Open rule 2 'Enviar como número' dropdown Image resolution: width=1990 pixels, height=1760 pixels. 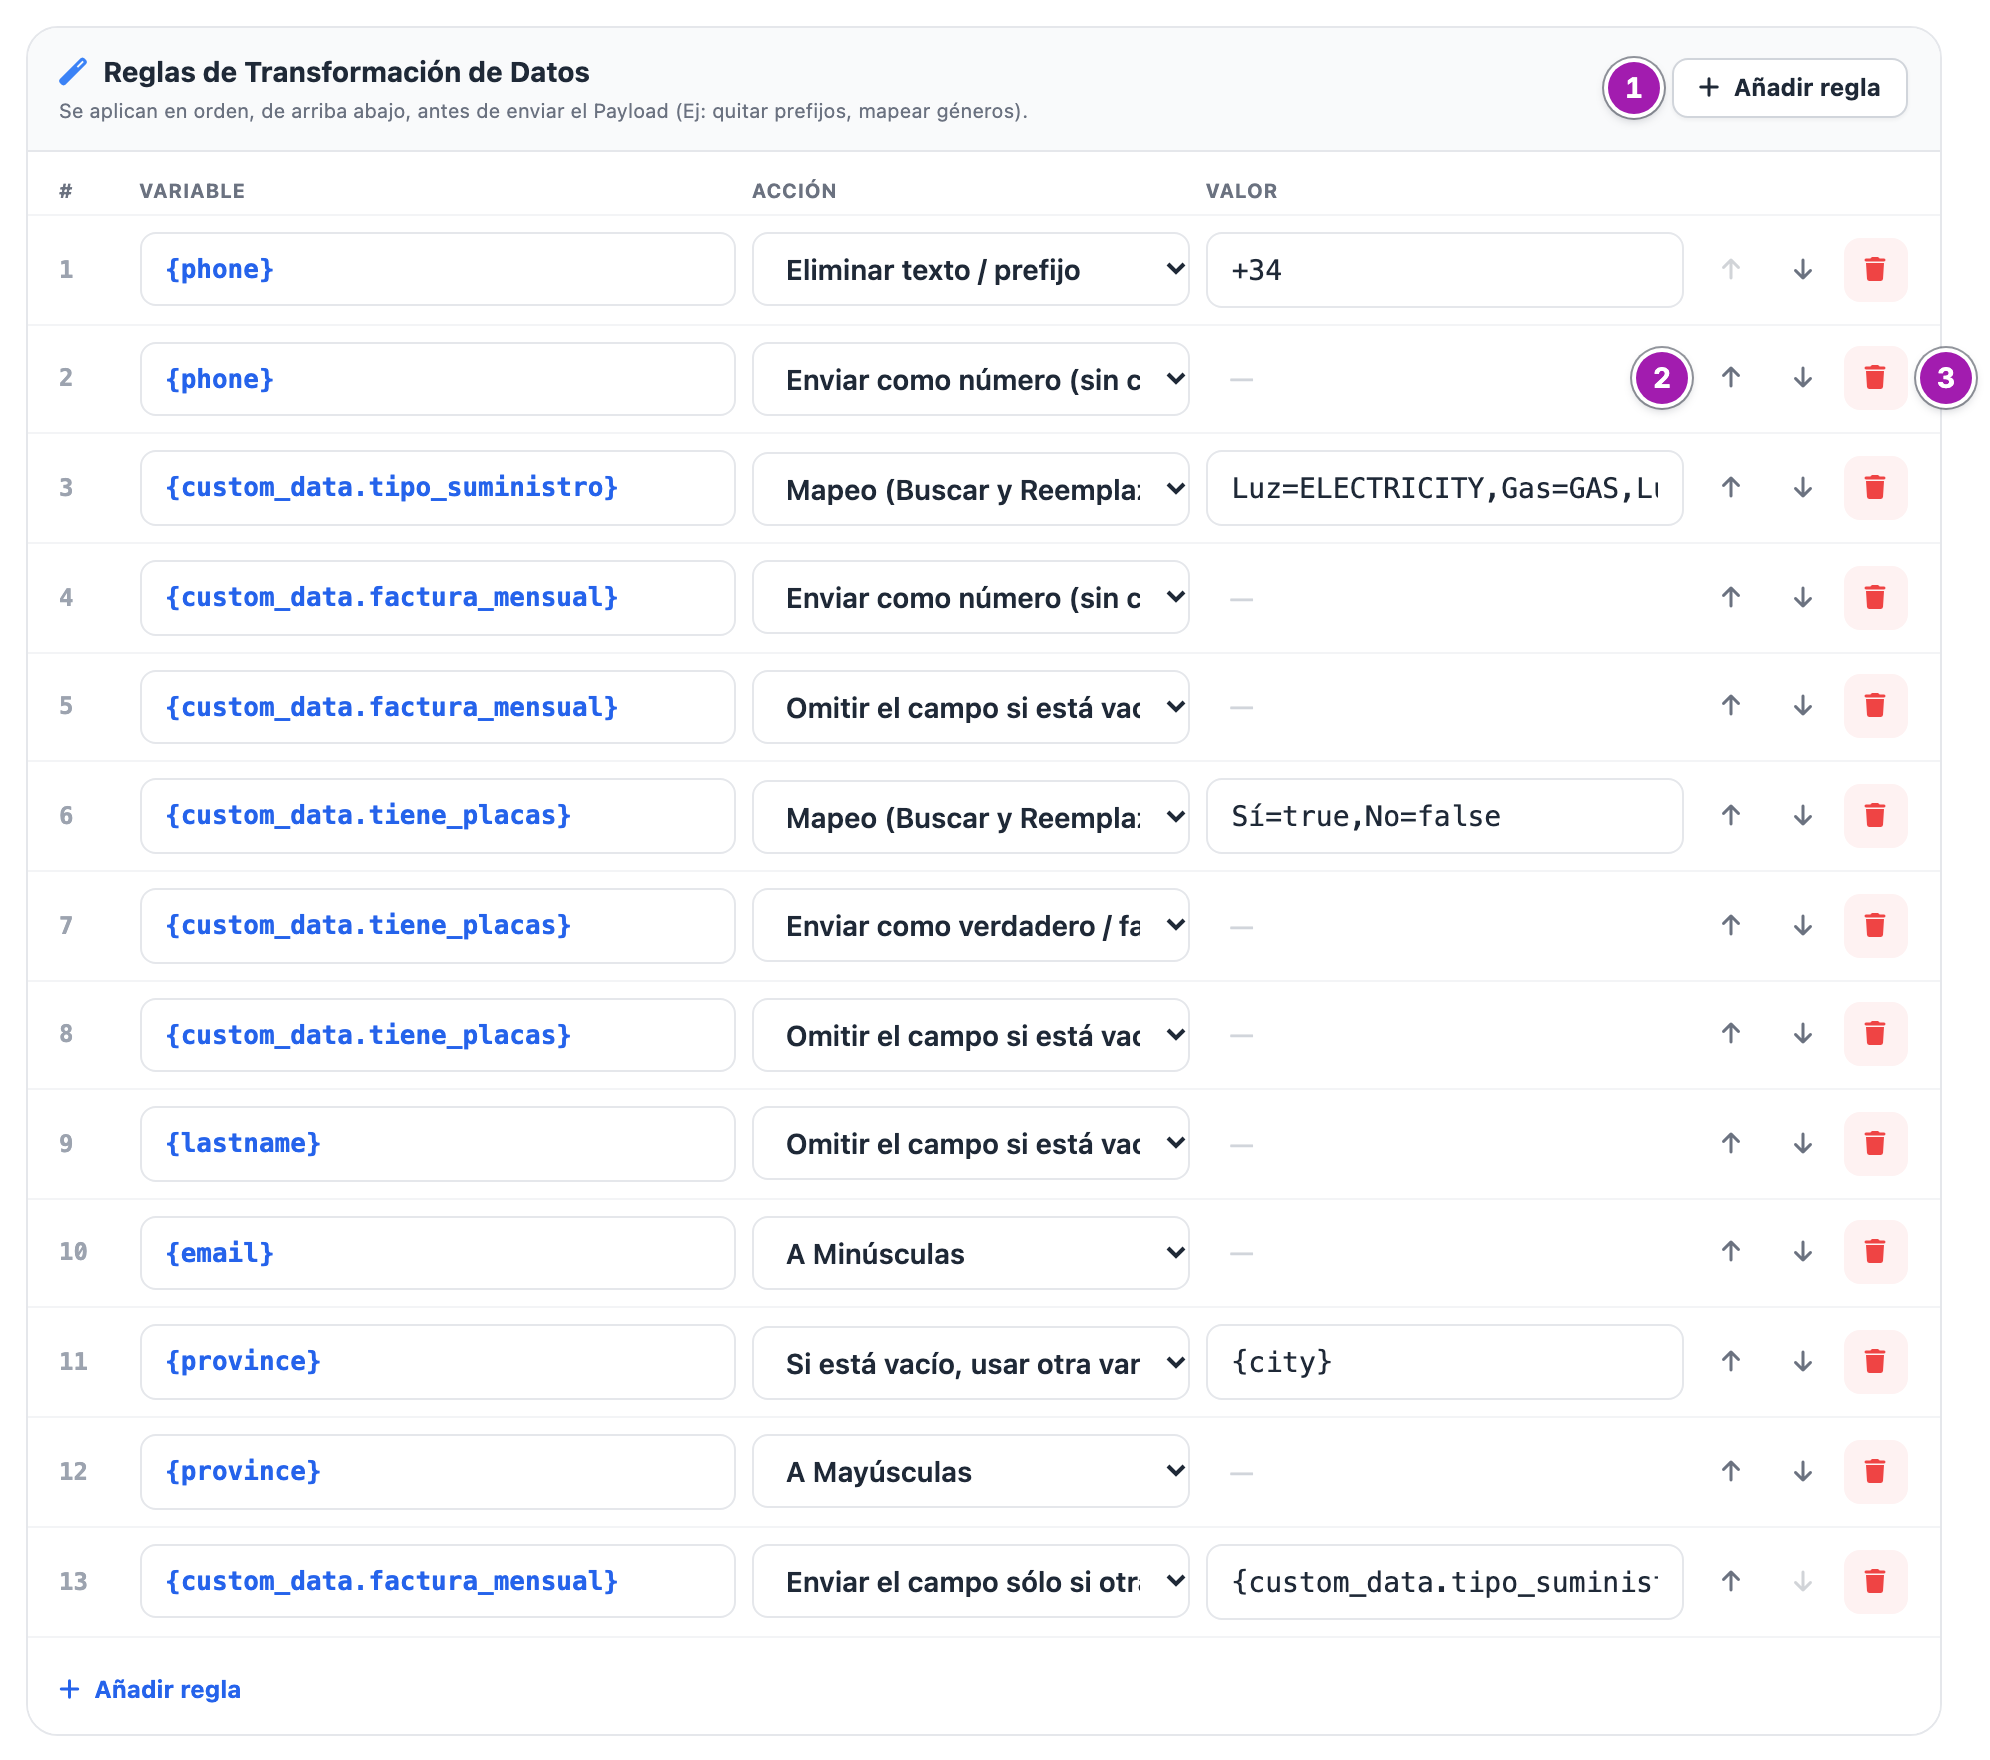point(970,380)
